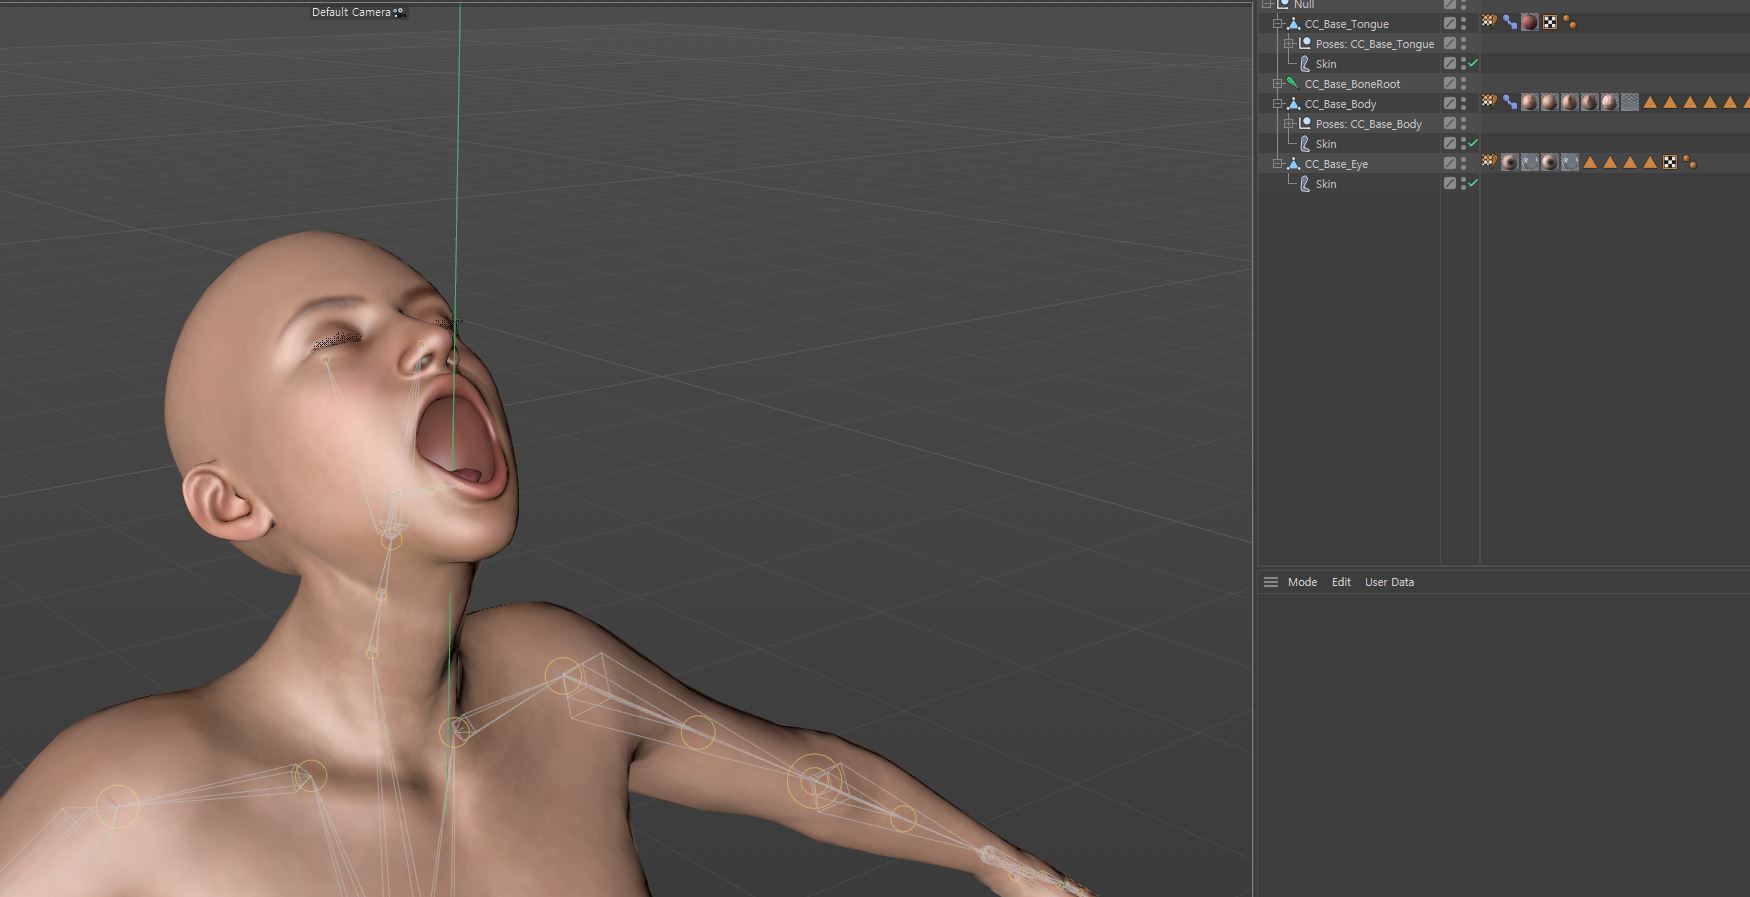Toggle visibility dots for CC_Base_Tongue
Screen dimensions: 1750x897
(1463, 23)
